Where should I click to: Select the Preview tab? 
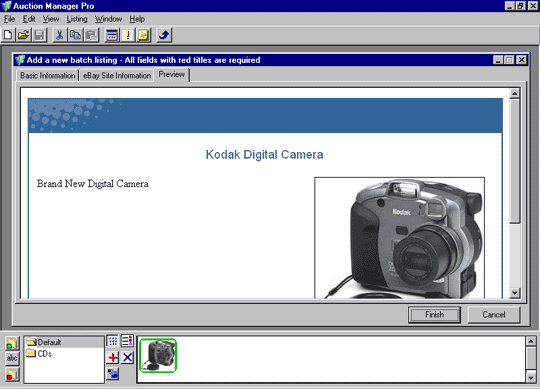(x=172, y=75)
